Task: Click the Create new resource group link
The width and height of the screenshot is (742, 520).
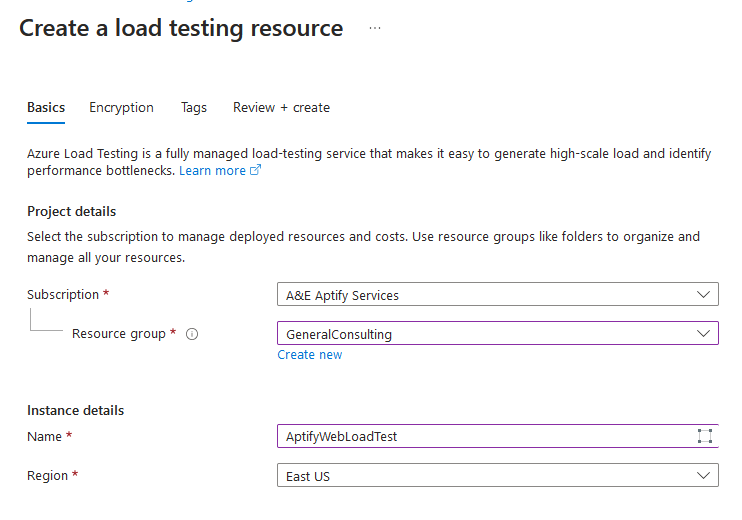Action: coord(309,354)
